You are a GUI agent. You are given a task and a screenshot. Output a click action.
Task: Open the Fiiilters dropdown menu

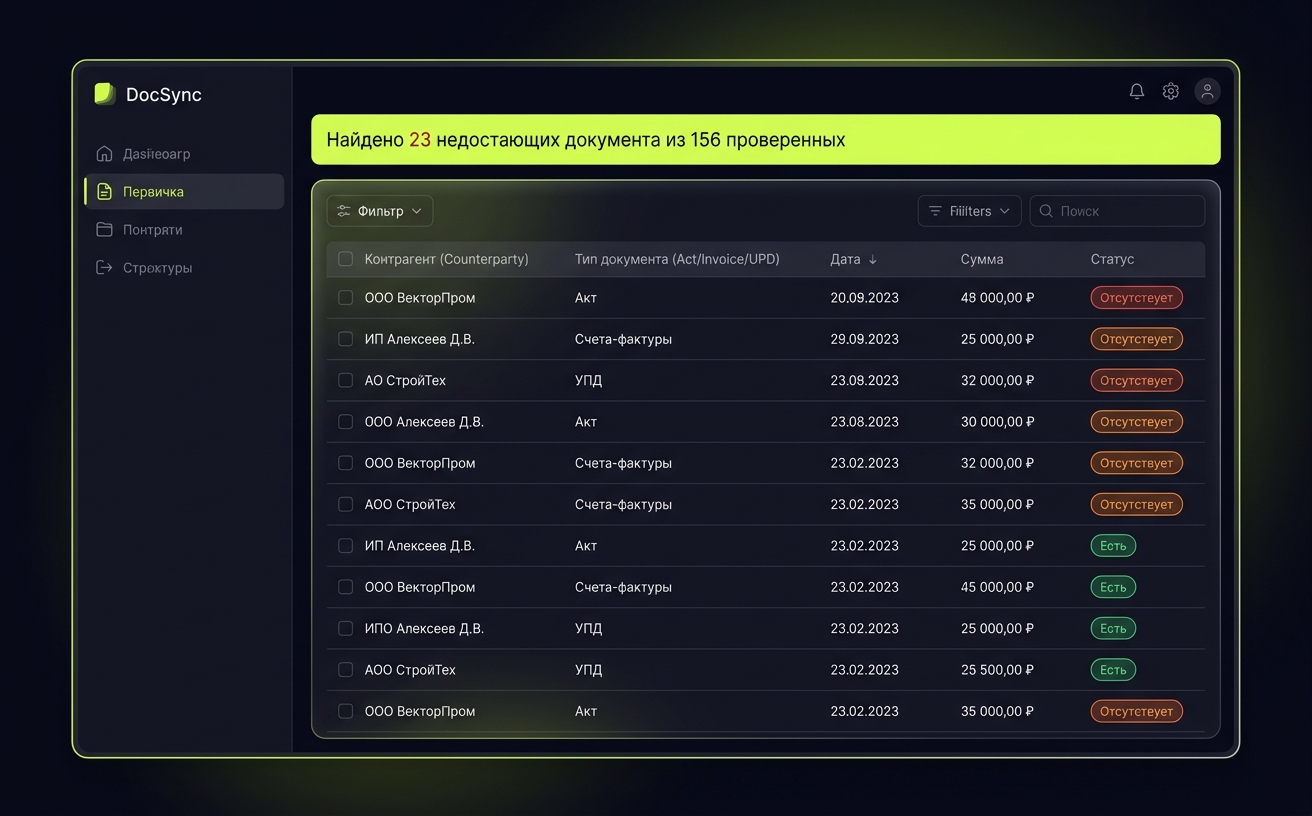tap(969, 211)
